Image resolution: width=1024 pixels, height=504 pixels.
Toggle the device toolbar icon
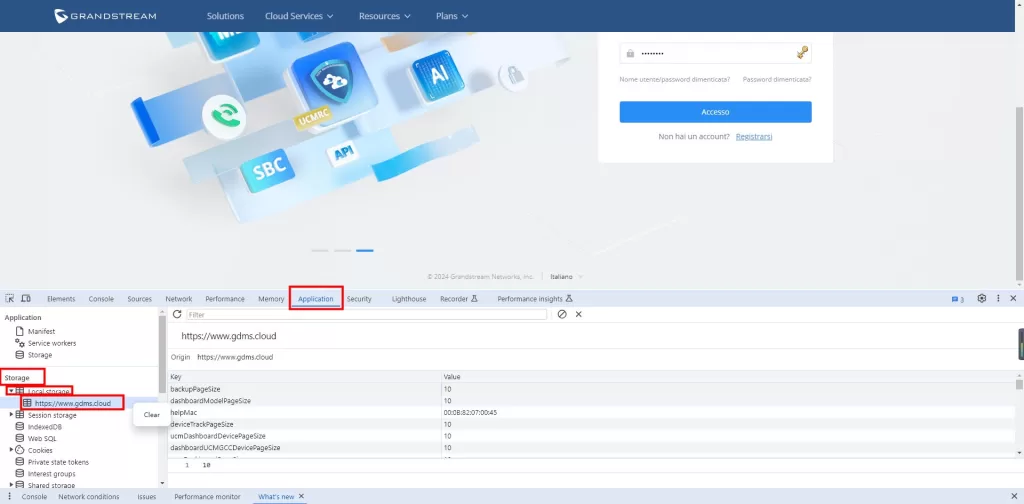point(26,298)
